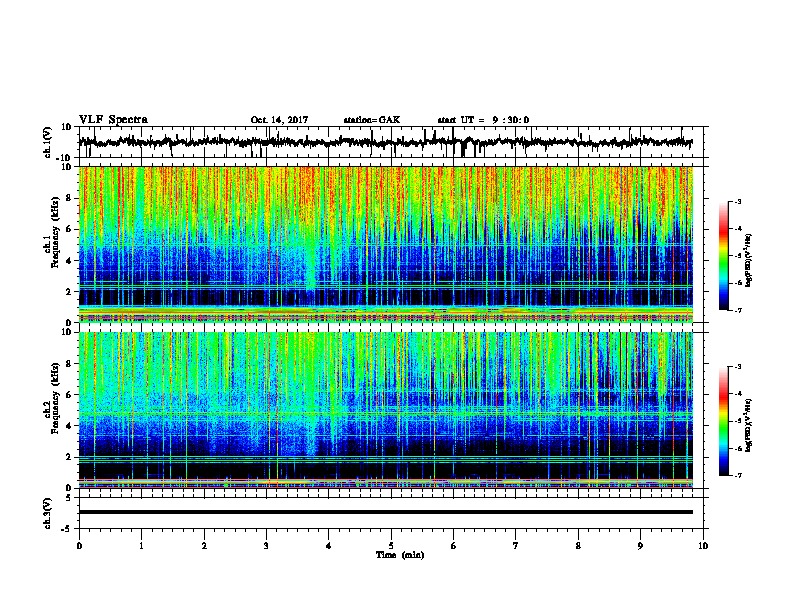Click the ch.2 colorbar "log(PSD)" label

click(749, 426)
